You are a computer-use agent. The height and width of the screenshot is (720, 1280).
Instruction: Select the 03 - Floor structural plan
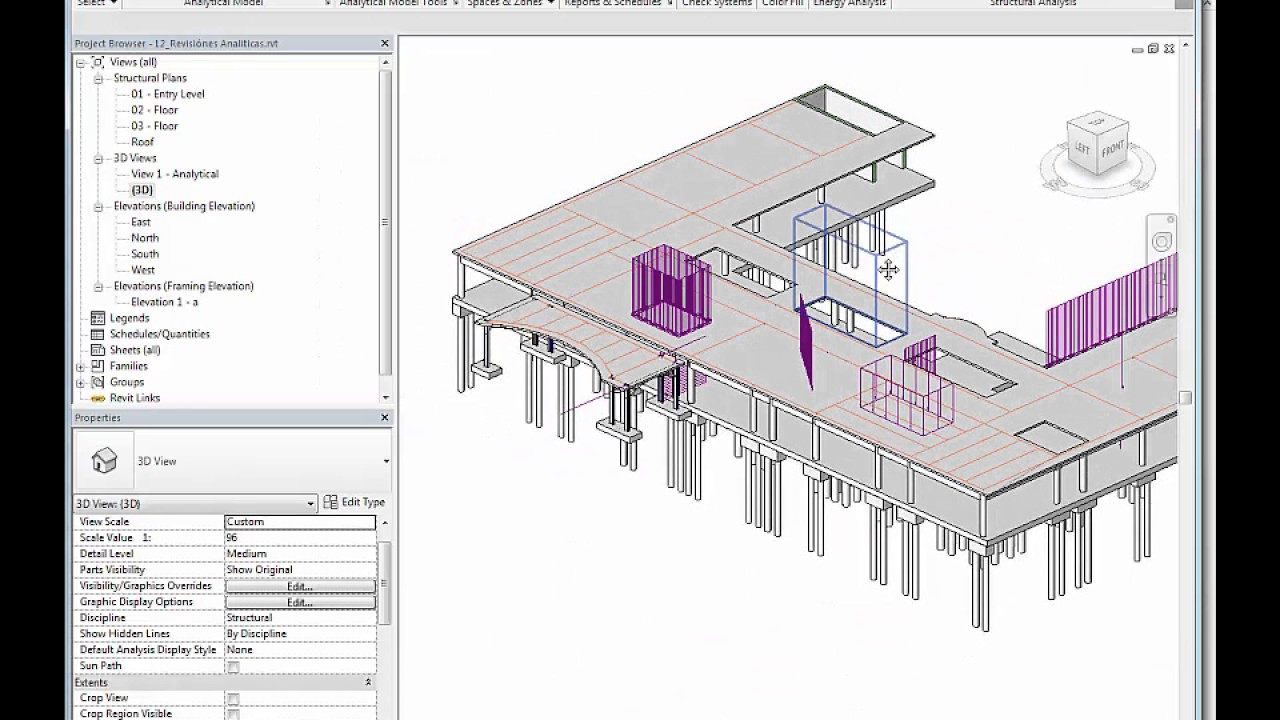click(154, 126)
